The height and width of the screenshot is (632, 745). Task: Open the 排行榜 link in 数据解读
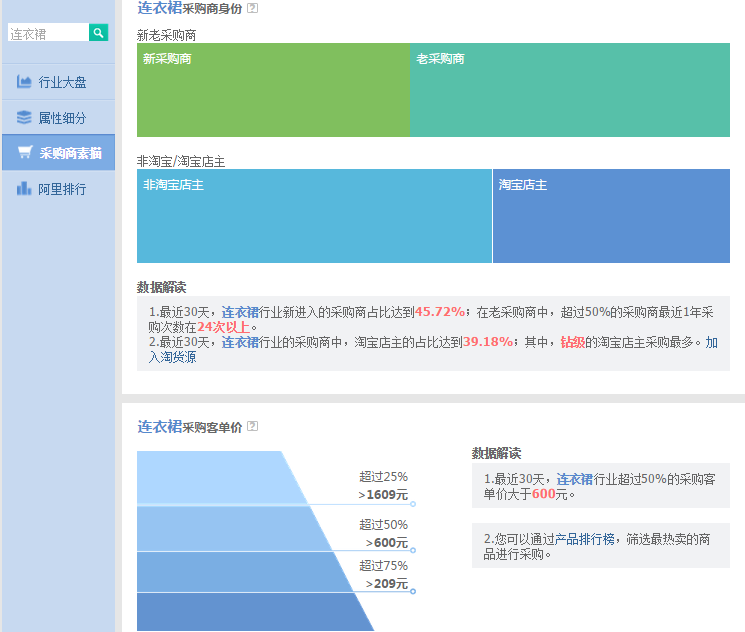pyautogui.click(x=615, y=539)
